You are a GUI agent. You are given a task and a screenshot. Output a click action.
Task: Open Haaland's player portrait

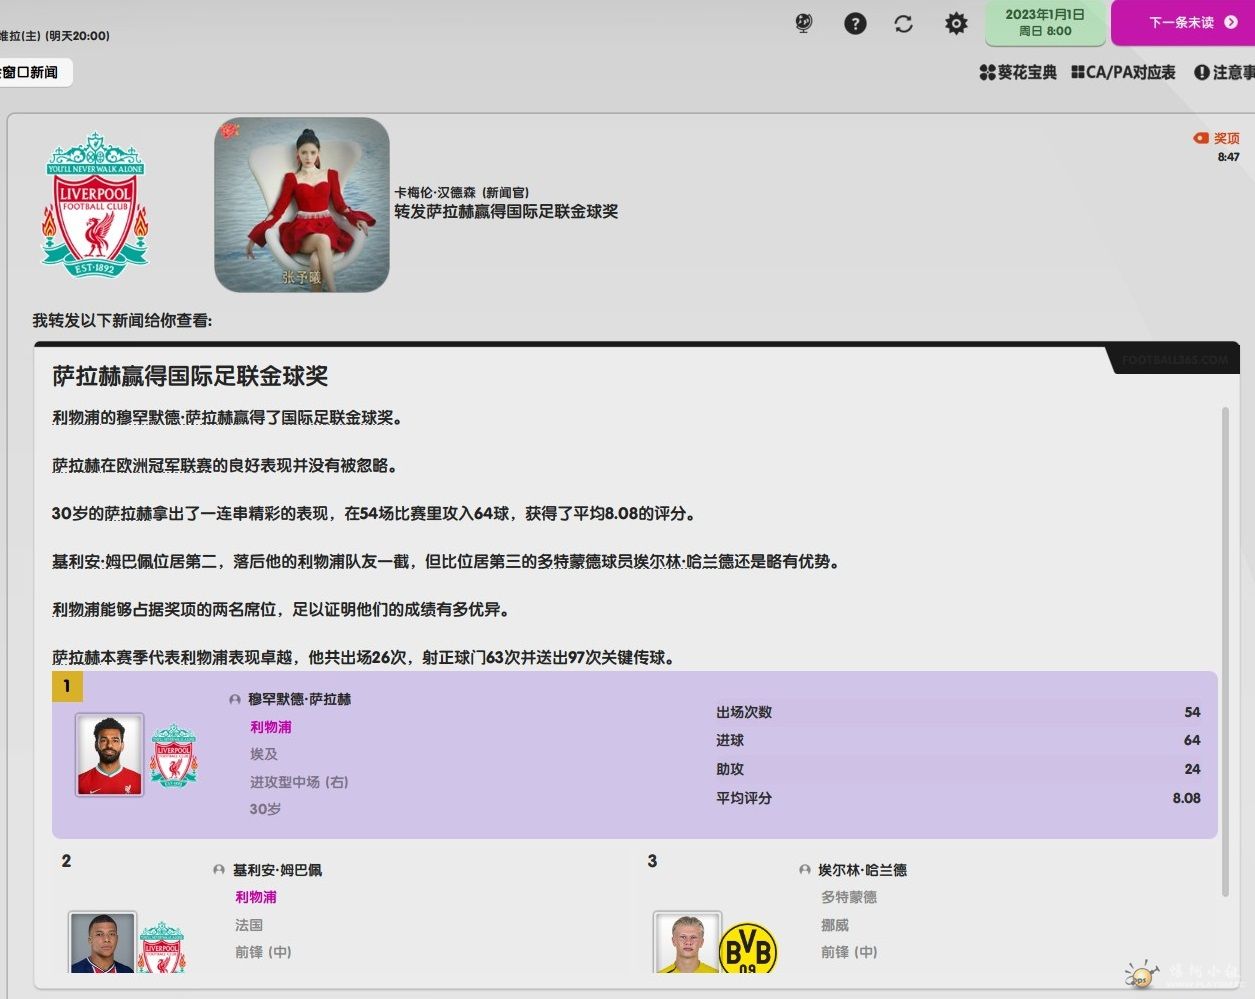[x=688, y=942]
